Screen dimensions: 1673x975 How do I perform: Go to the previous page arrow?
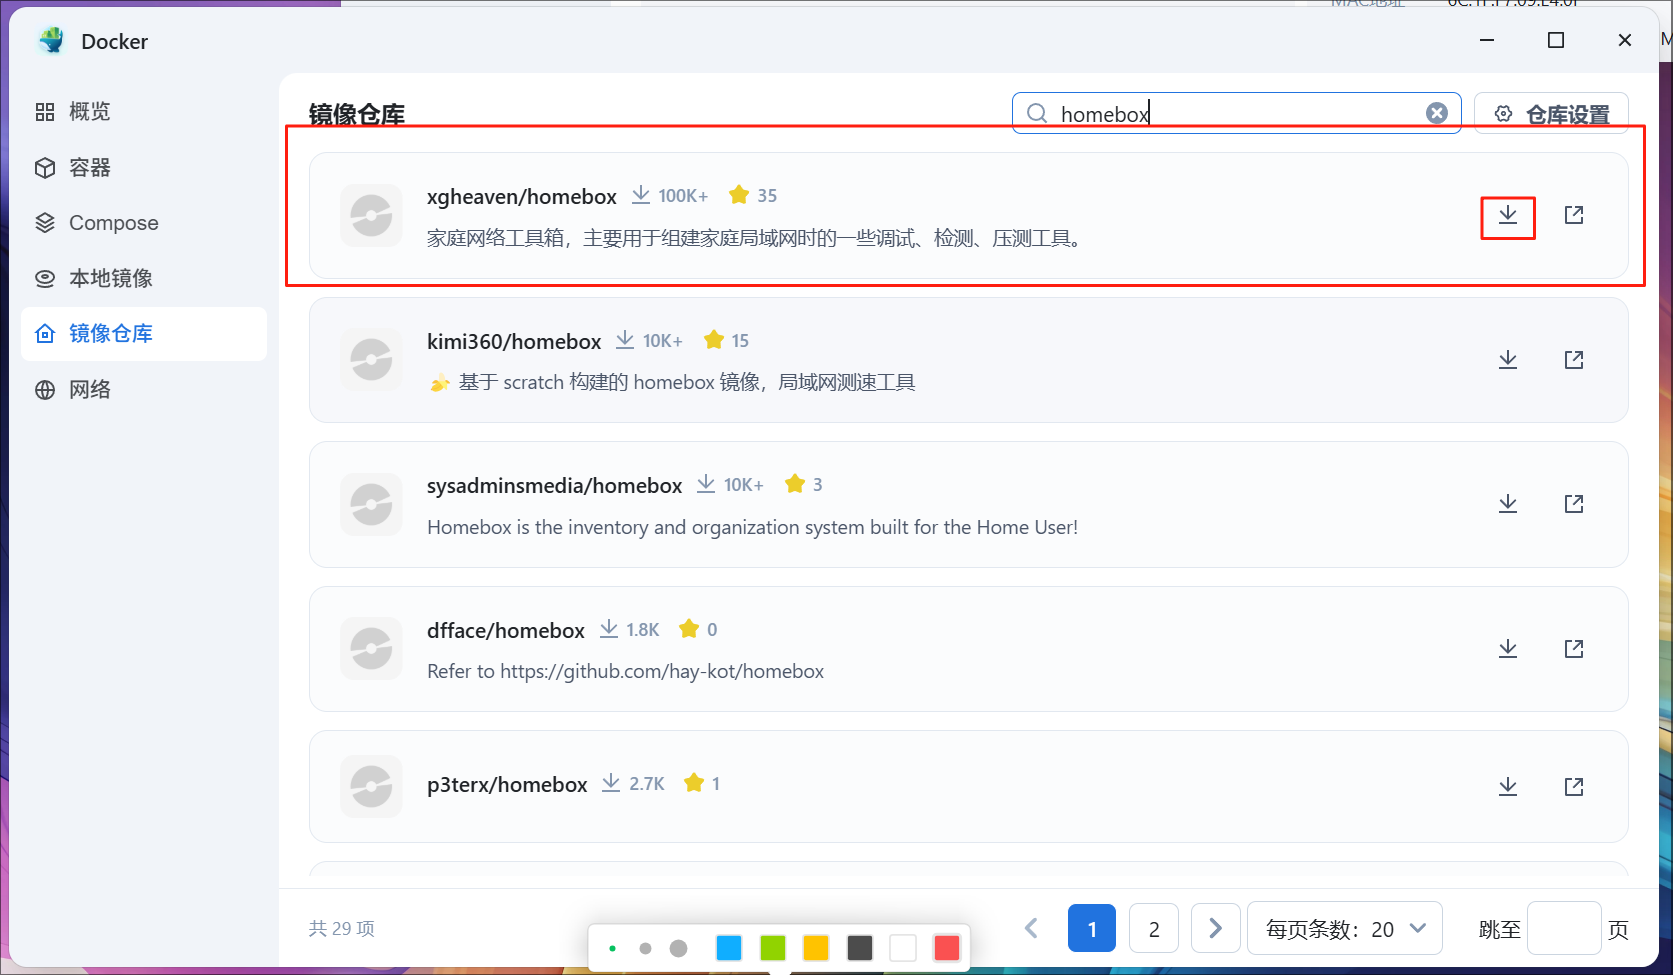click(x=1031, y=929)
